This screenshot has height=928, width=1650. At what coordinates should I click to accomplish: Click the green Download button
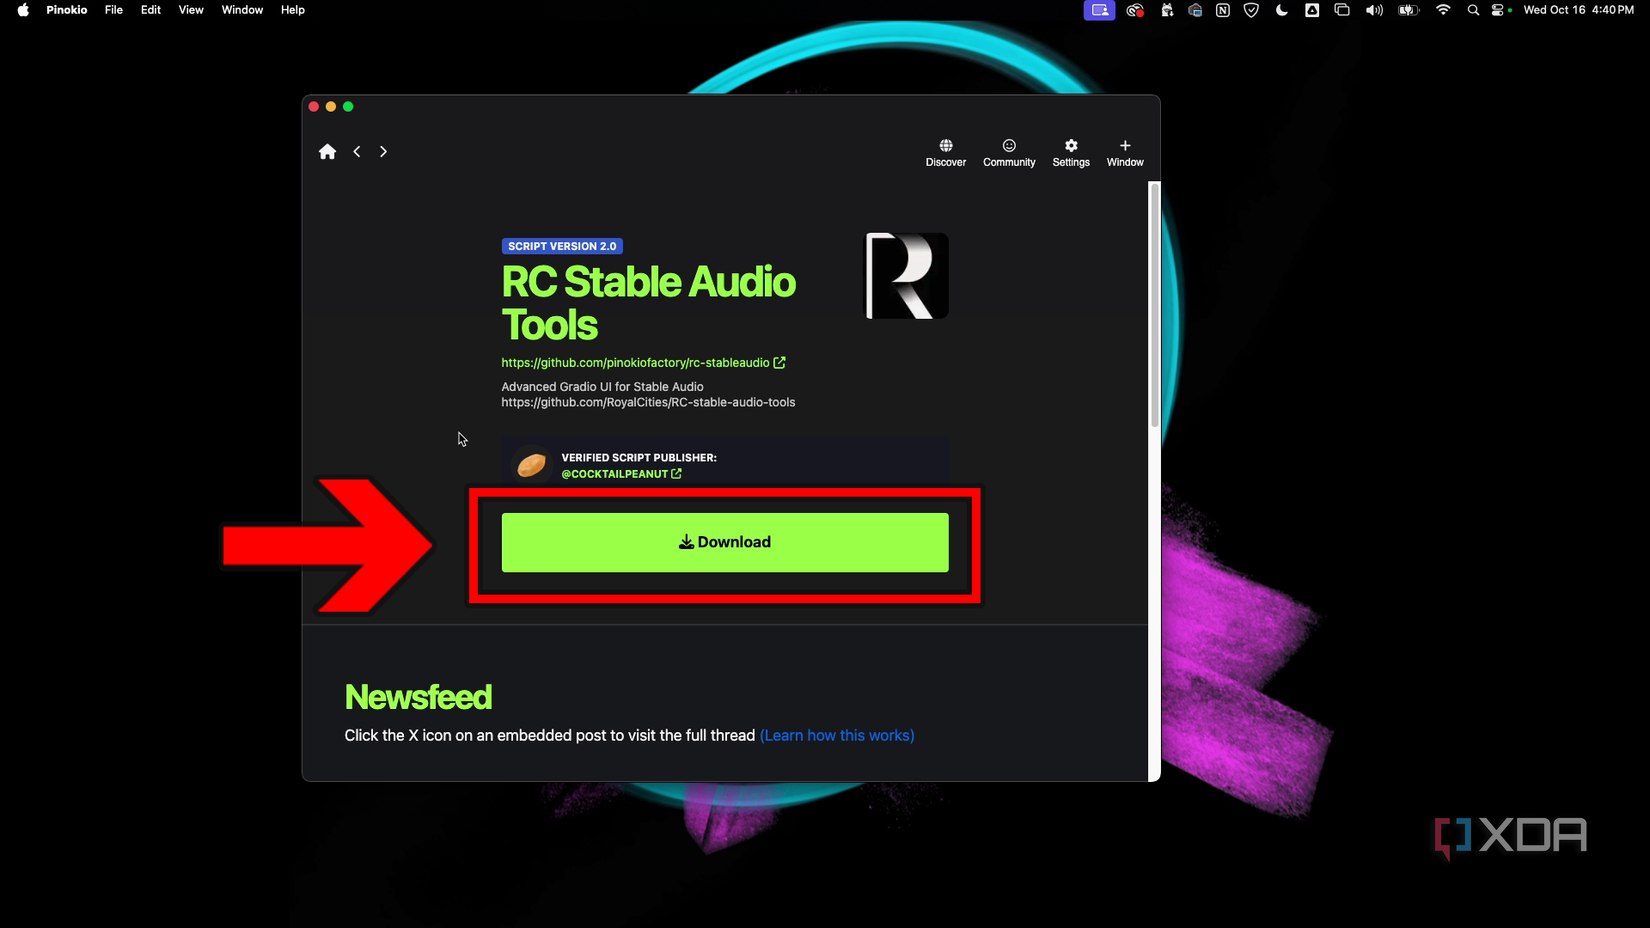[725, 542]
